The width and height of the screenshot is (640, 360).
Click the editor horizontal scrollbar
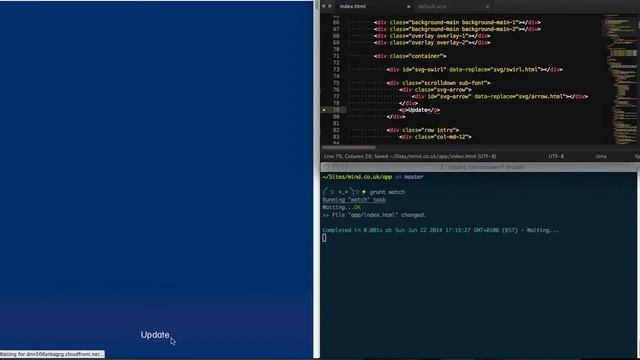[348, 147]
